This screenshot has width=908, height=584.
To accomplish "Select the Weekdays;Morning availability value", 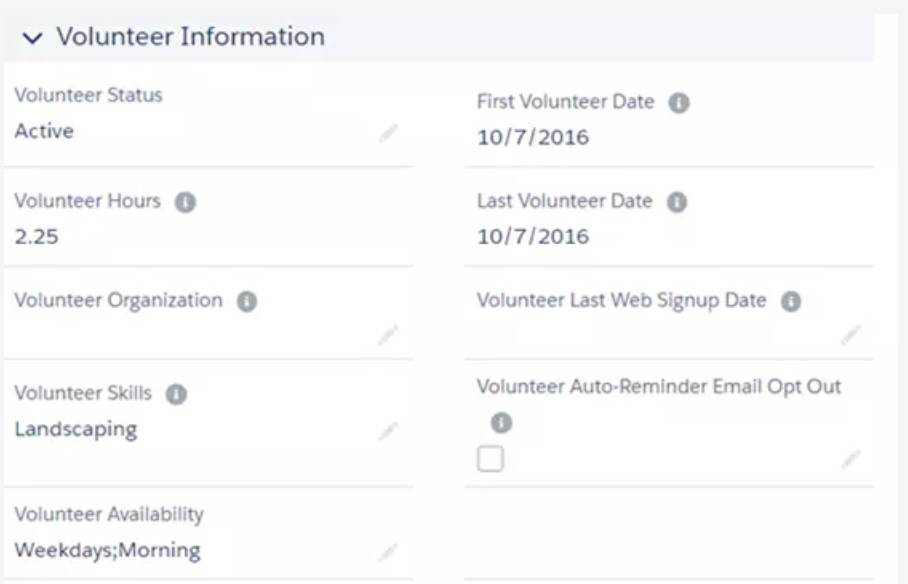I will pyautogui.click(x=108, y=550).
